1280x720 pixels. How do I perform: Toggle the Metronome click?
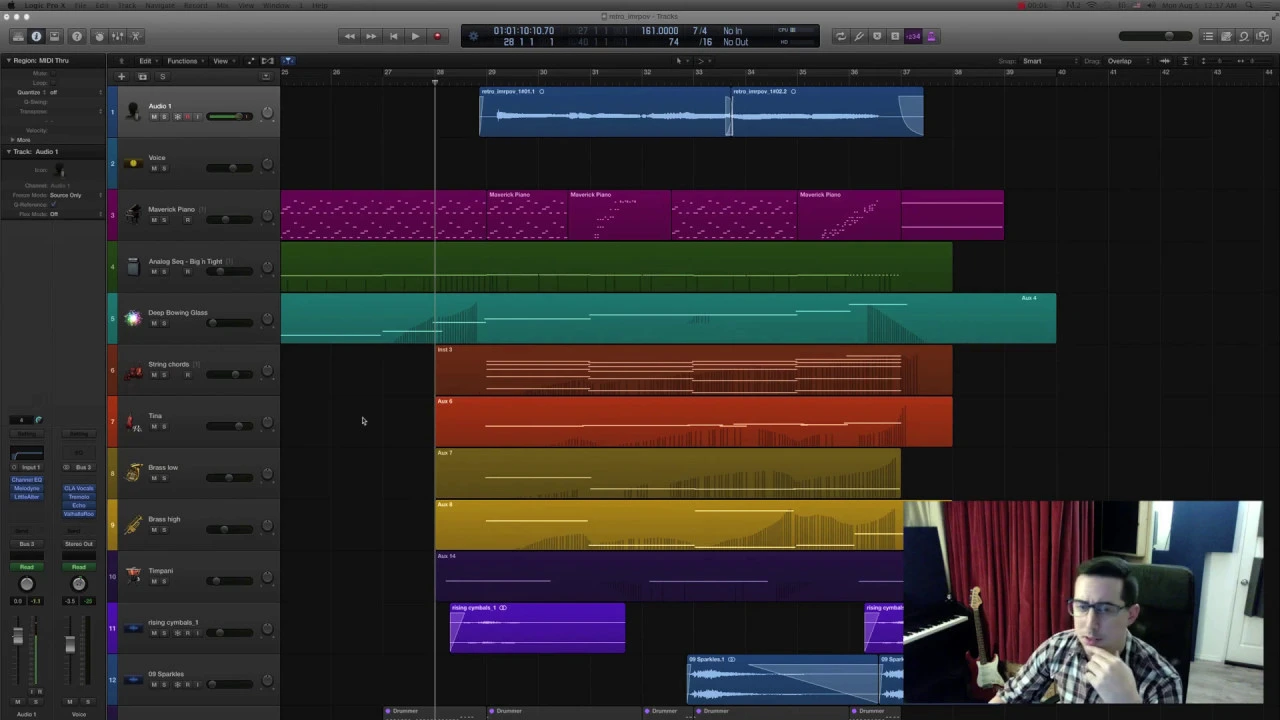931,36
